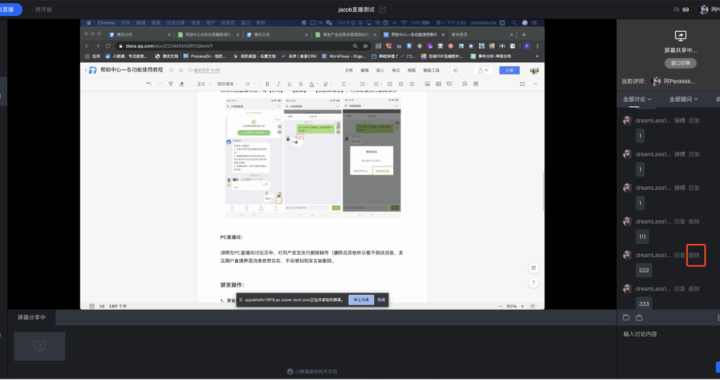The width and height of the screenshot is (720, 380).
Task: Insert image using toolbar picture icon
Action: (x=428, y=84)
